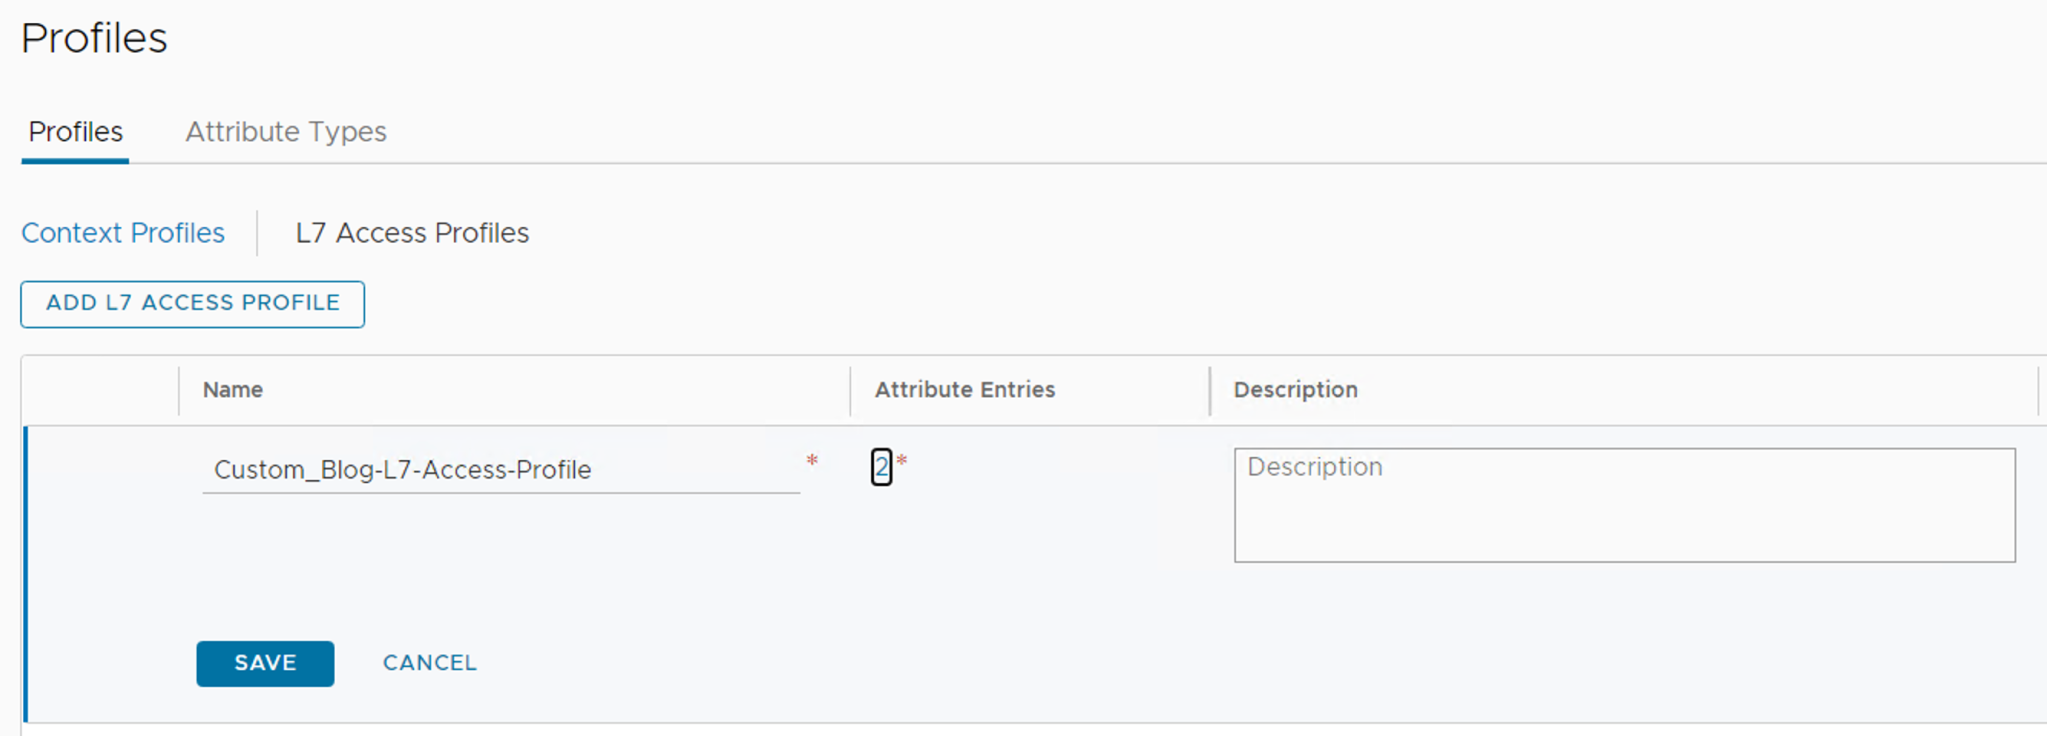This screenshot has height=736, width=2047.
Task: Click the divider between Name and Attribute Entries
Action: tap(851, 390)
